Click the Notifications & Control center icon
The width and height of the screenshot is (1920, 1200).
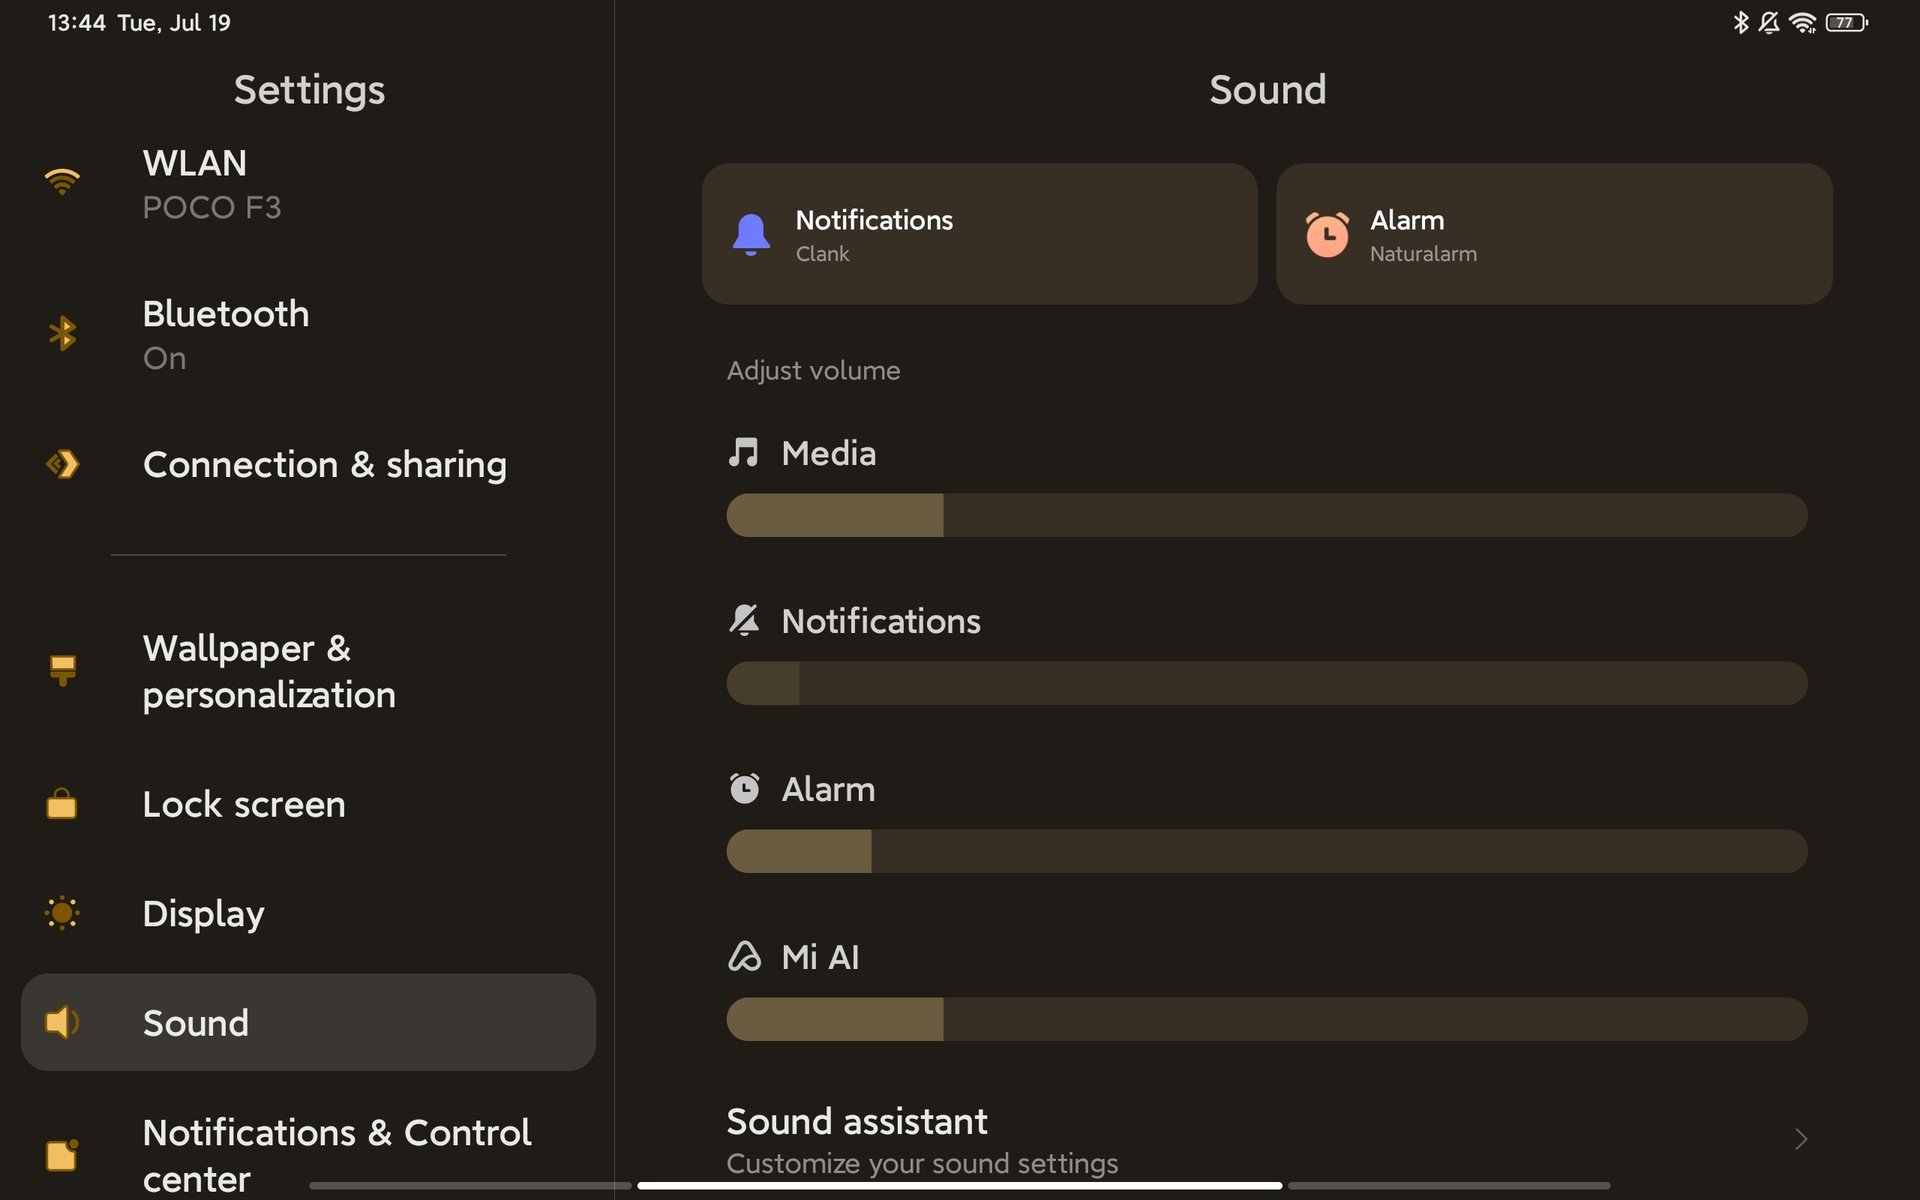[62, 1155]
